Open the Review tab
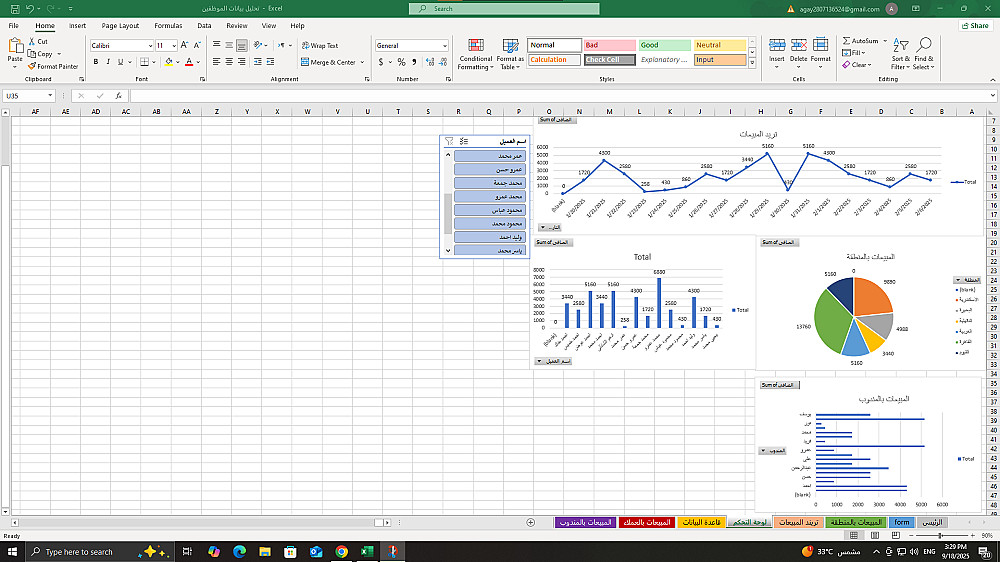 pos(237,26)
